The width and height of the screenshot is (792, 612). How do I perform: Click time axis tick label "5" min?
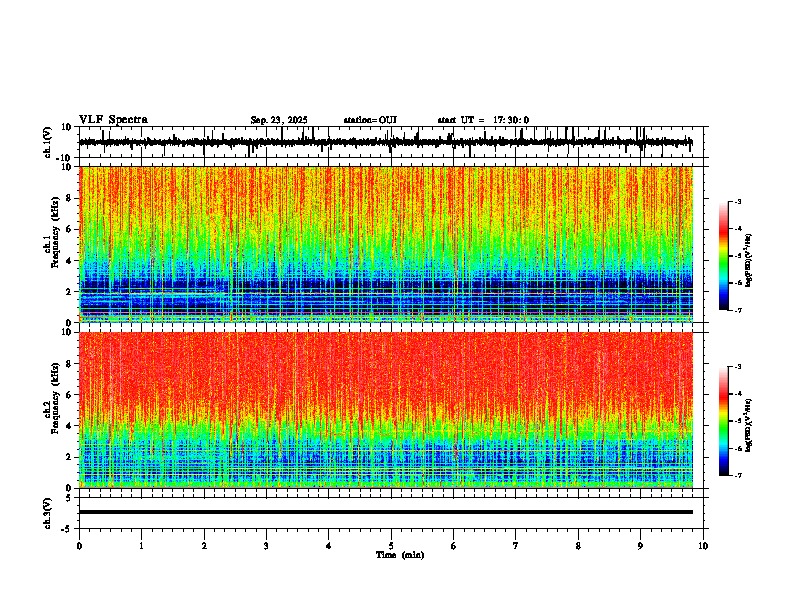pyautogui.click(x=391, y=545)
